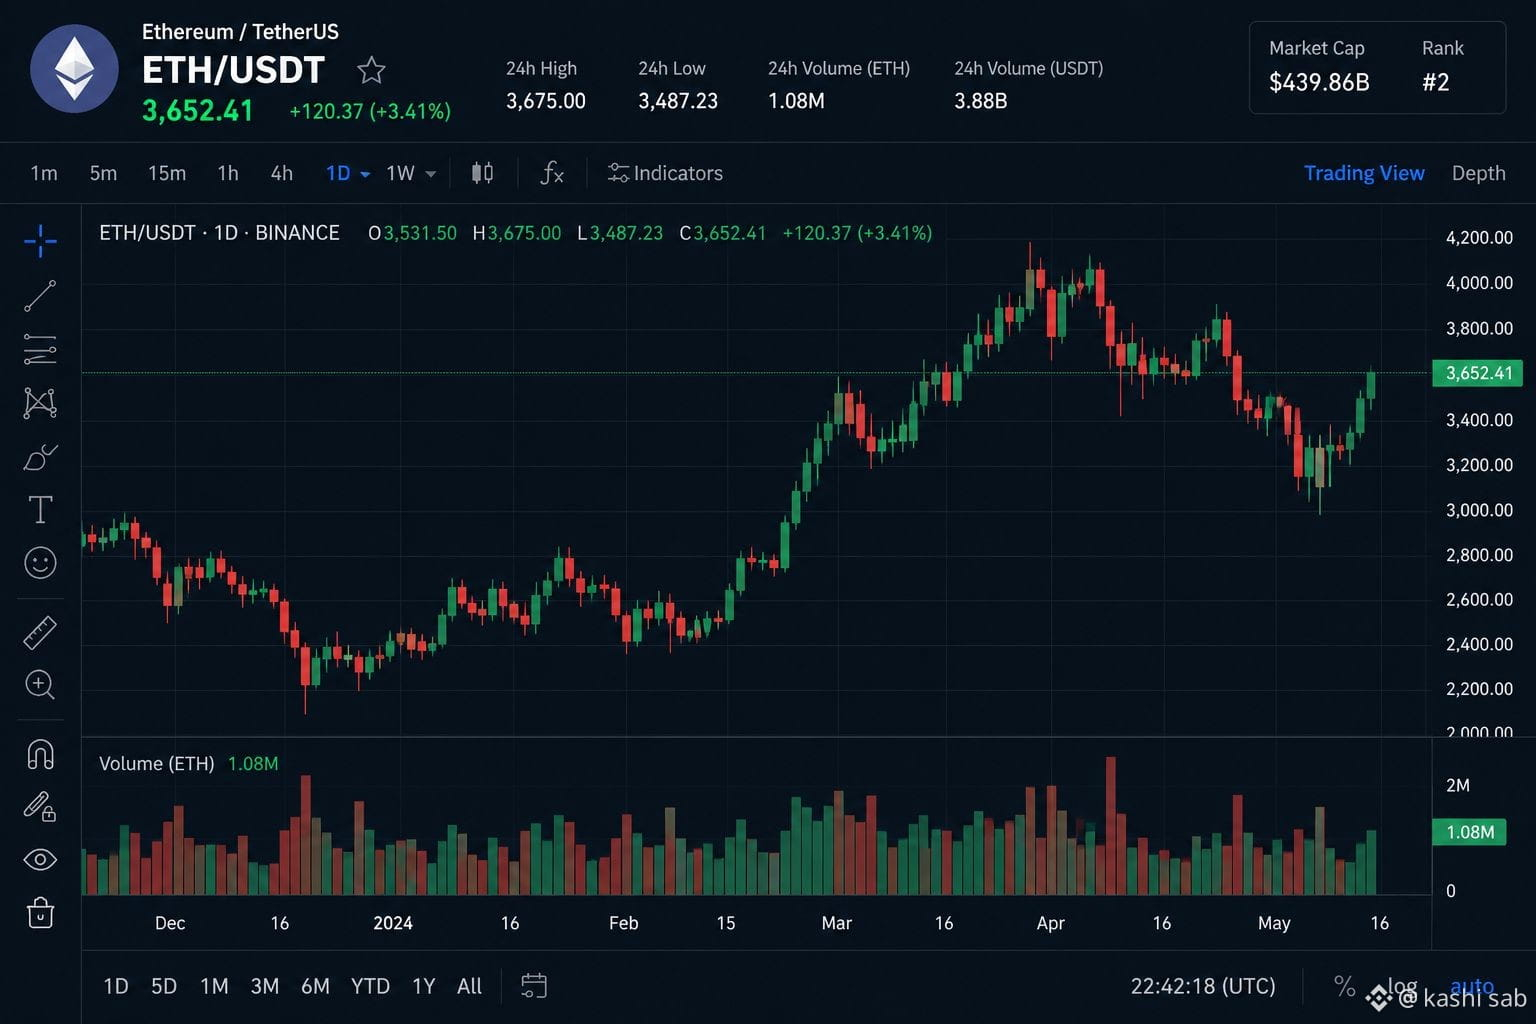1536x1024 pixels.
Task: Click the 24h Volume (USDT) 3.88B value
Action: point(980,101)
